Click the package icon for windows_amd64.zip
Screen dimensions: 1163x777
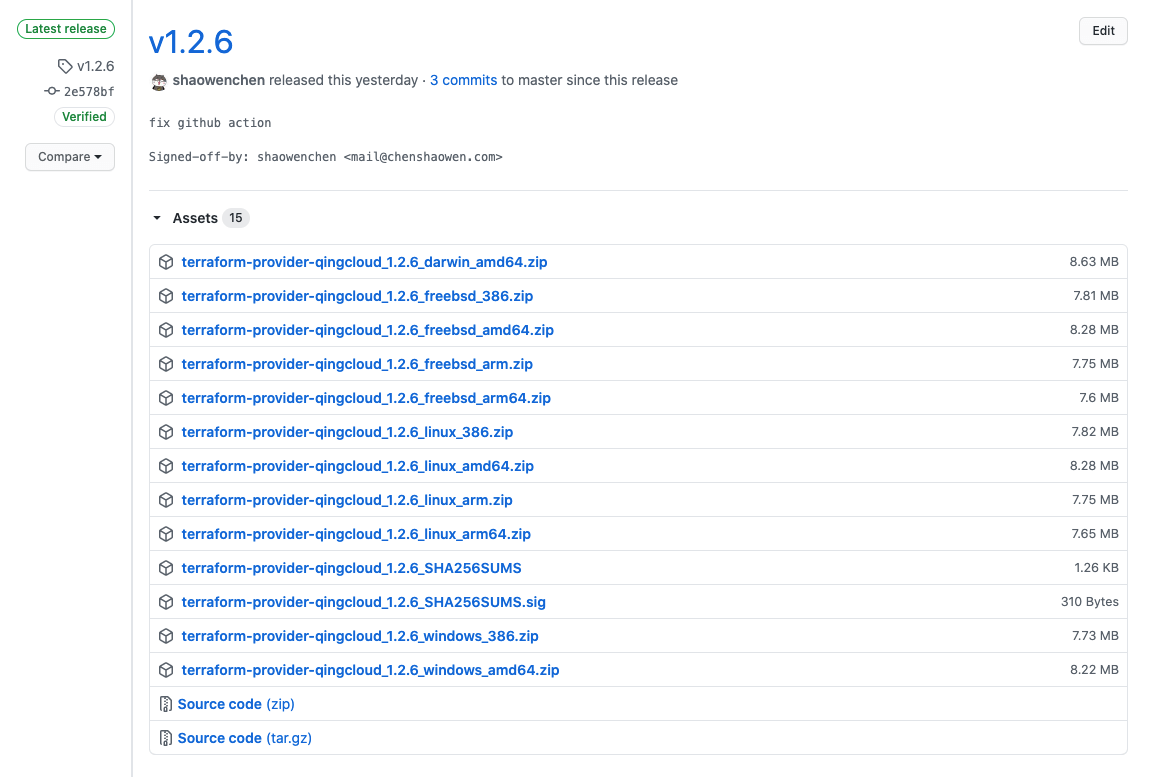166,670
